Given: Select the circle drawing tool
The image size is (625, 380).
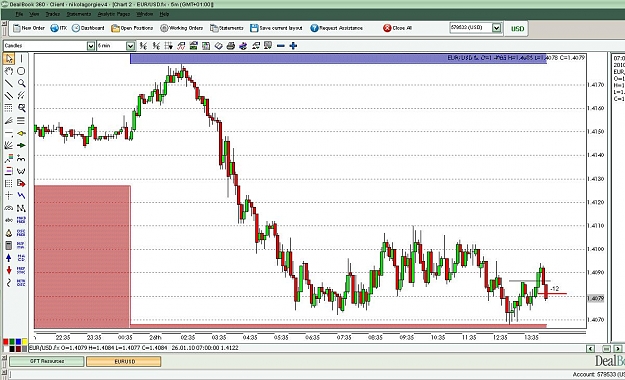Looking at the screenshot, I should click(x=21, y=71).
